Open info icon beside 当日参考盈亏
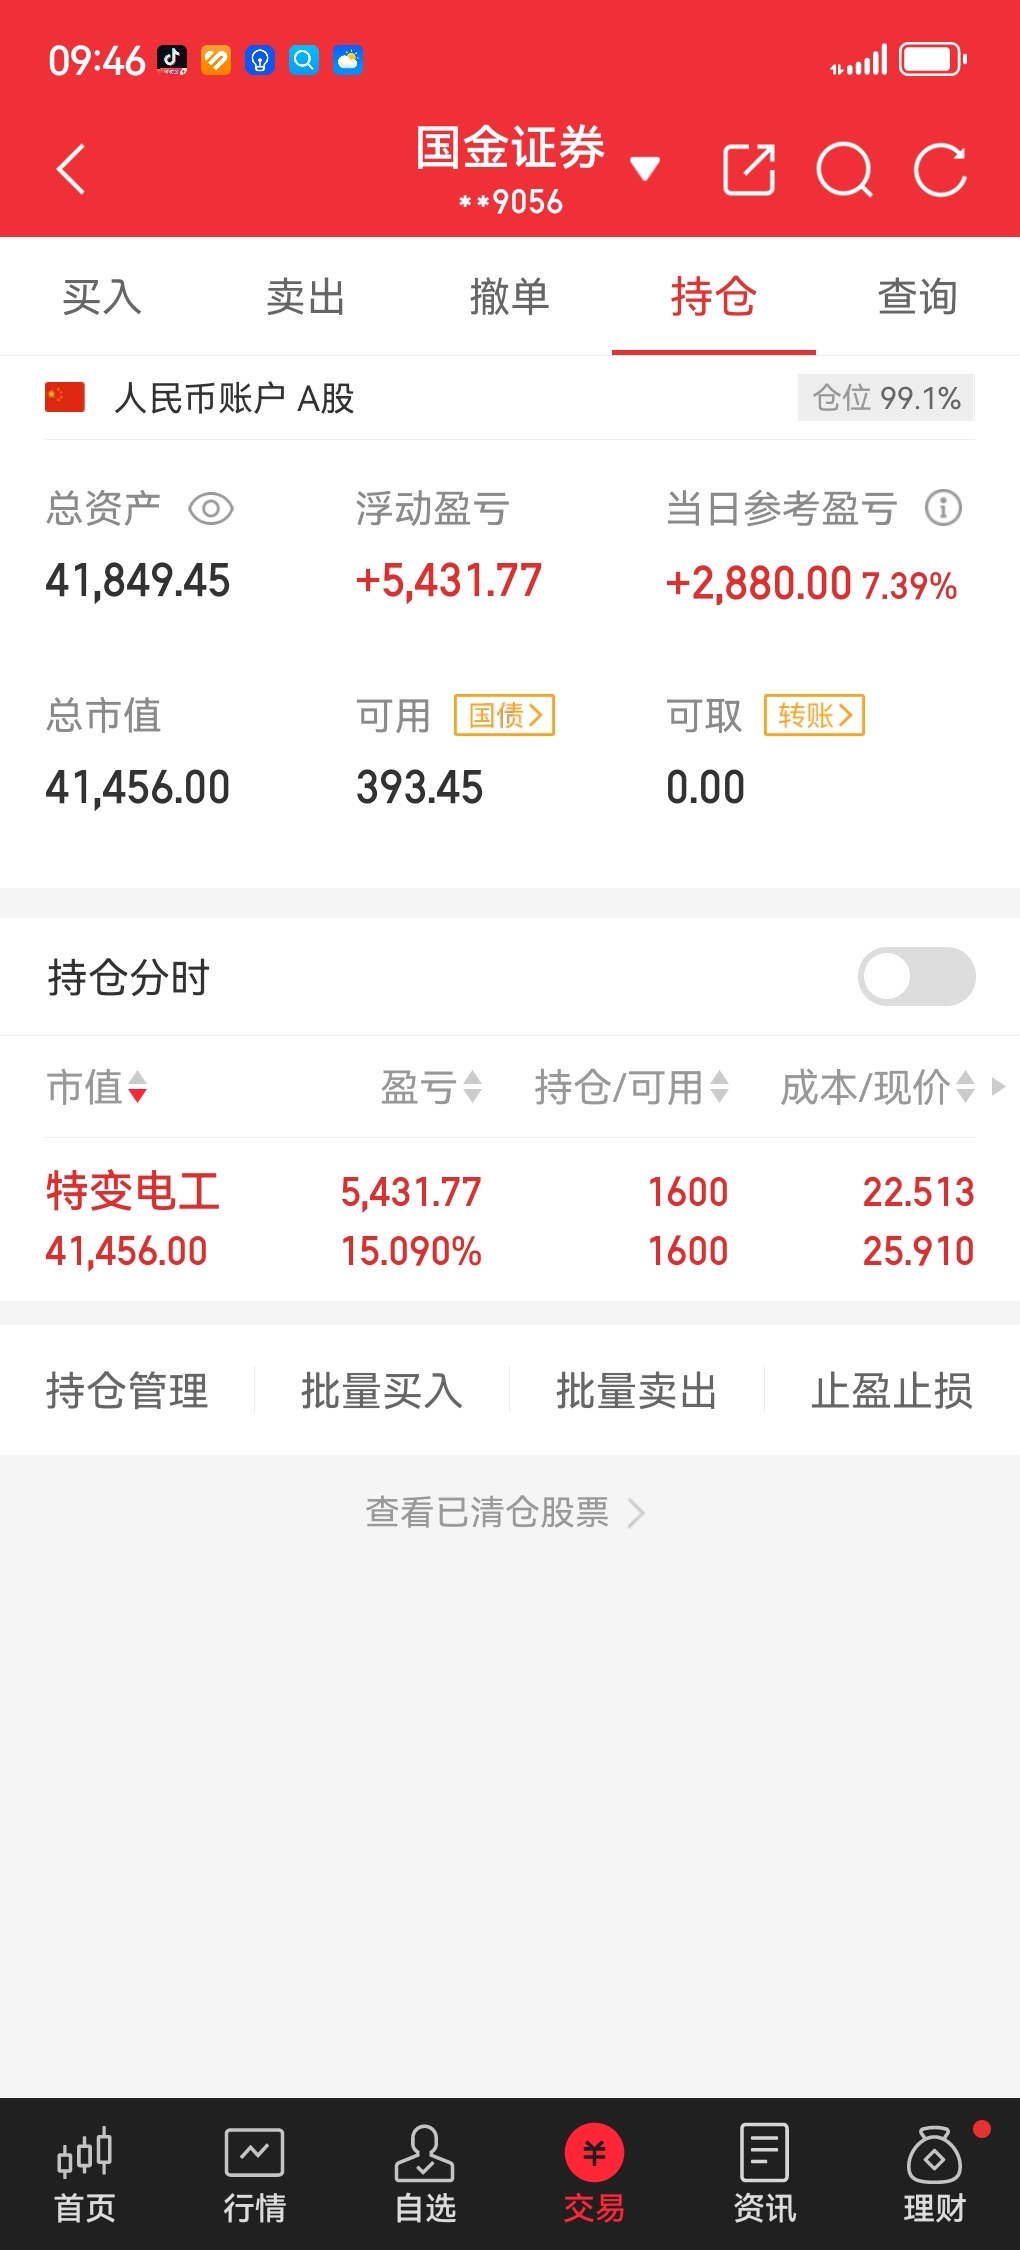 [943, 508]
